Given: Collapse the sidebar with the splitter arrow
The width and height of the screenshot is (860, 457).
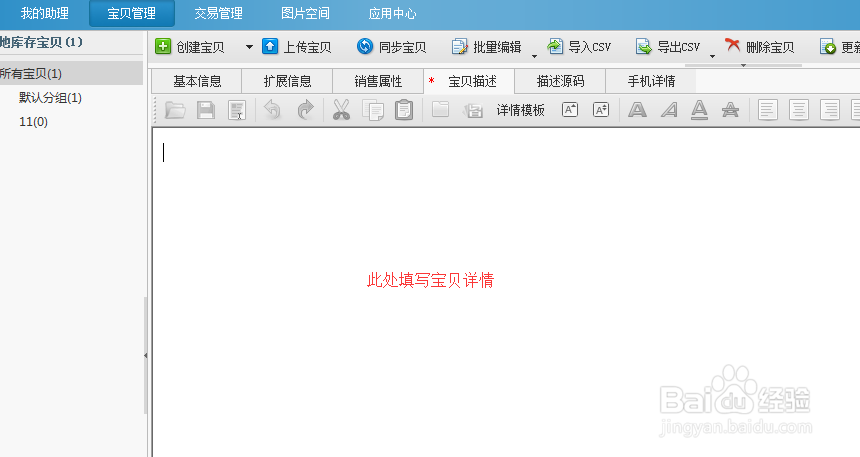Looking at the screenshot, I should coord(145,356).
